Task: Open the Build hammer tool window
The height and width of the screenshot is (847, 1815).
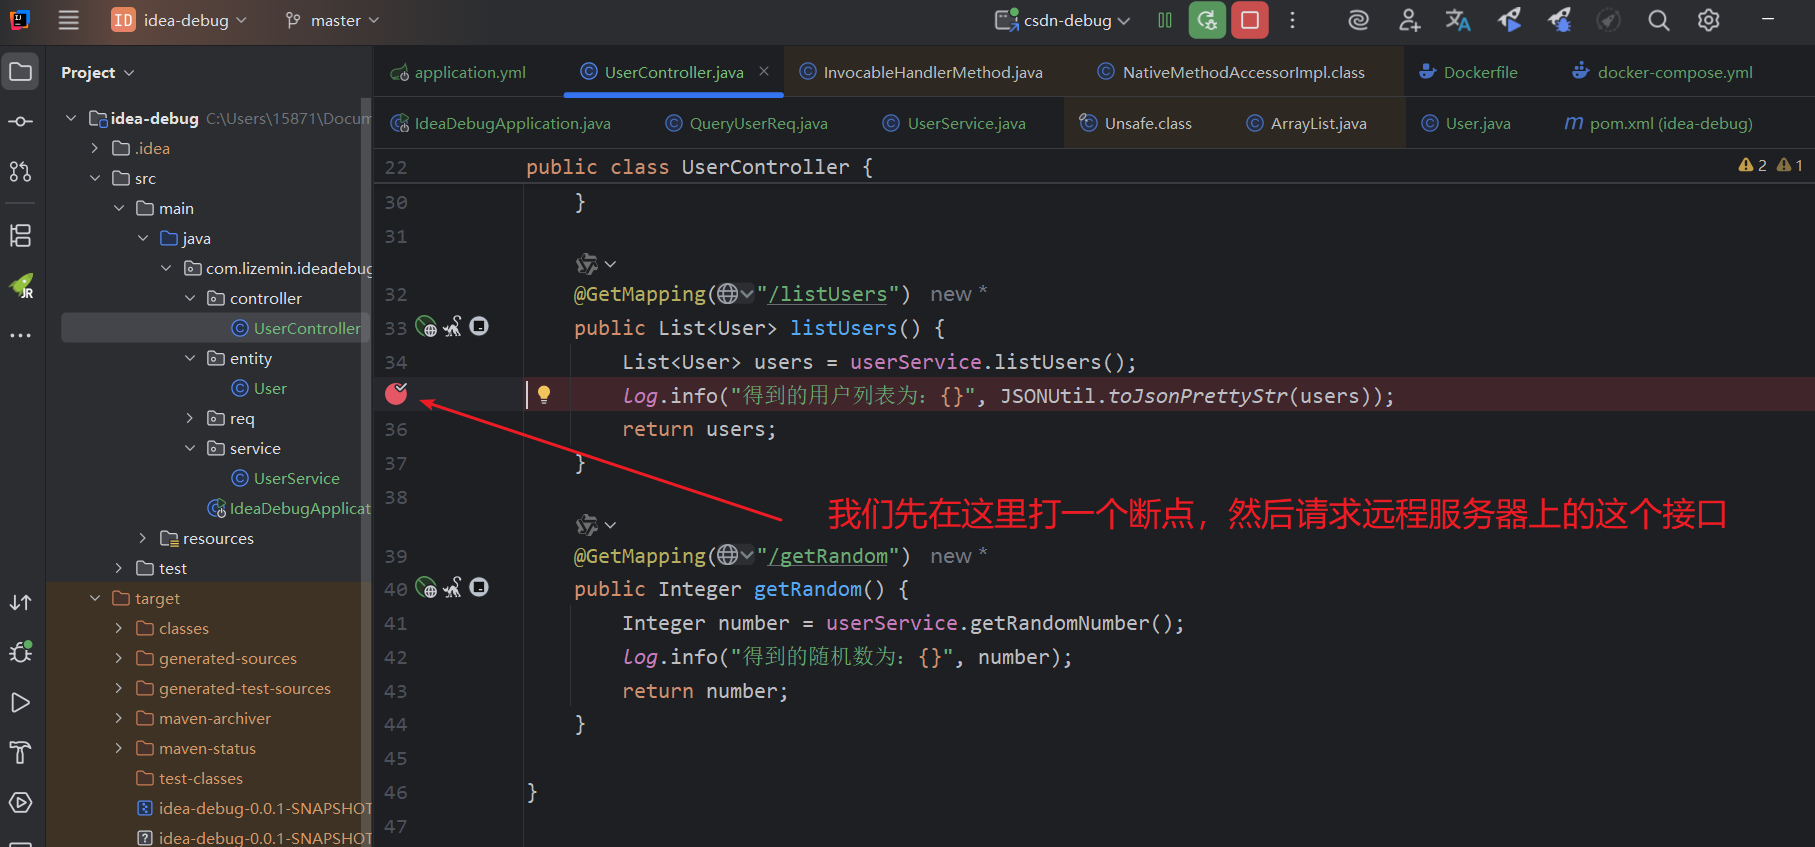Action: pyautogui.click(x=20, y=752)
